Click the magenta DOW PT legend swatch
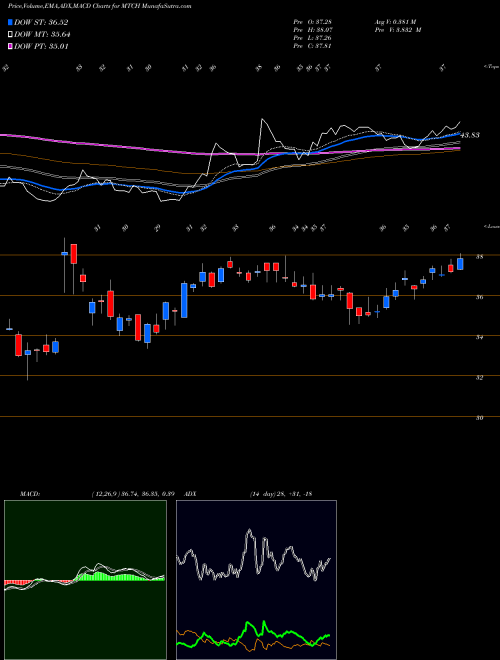The width and height of the screenshot is (500, 660). point(10,46)
